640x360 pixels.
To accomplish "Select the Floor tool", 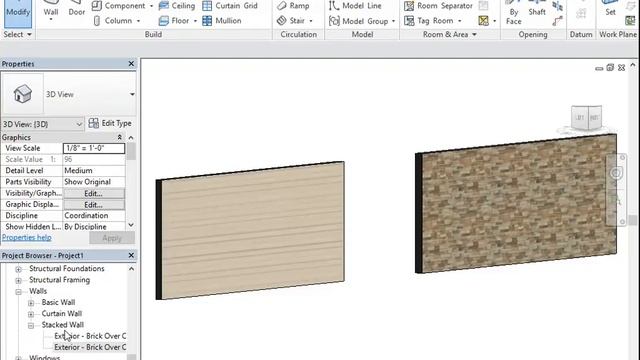I will [x=174, y=20].
